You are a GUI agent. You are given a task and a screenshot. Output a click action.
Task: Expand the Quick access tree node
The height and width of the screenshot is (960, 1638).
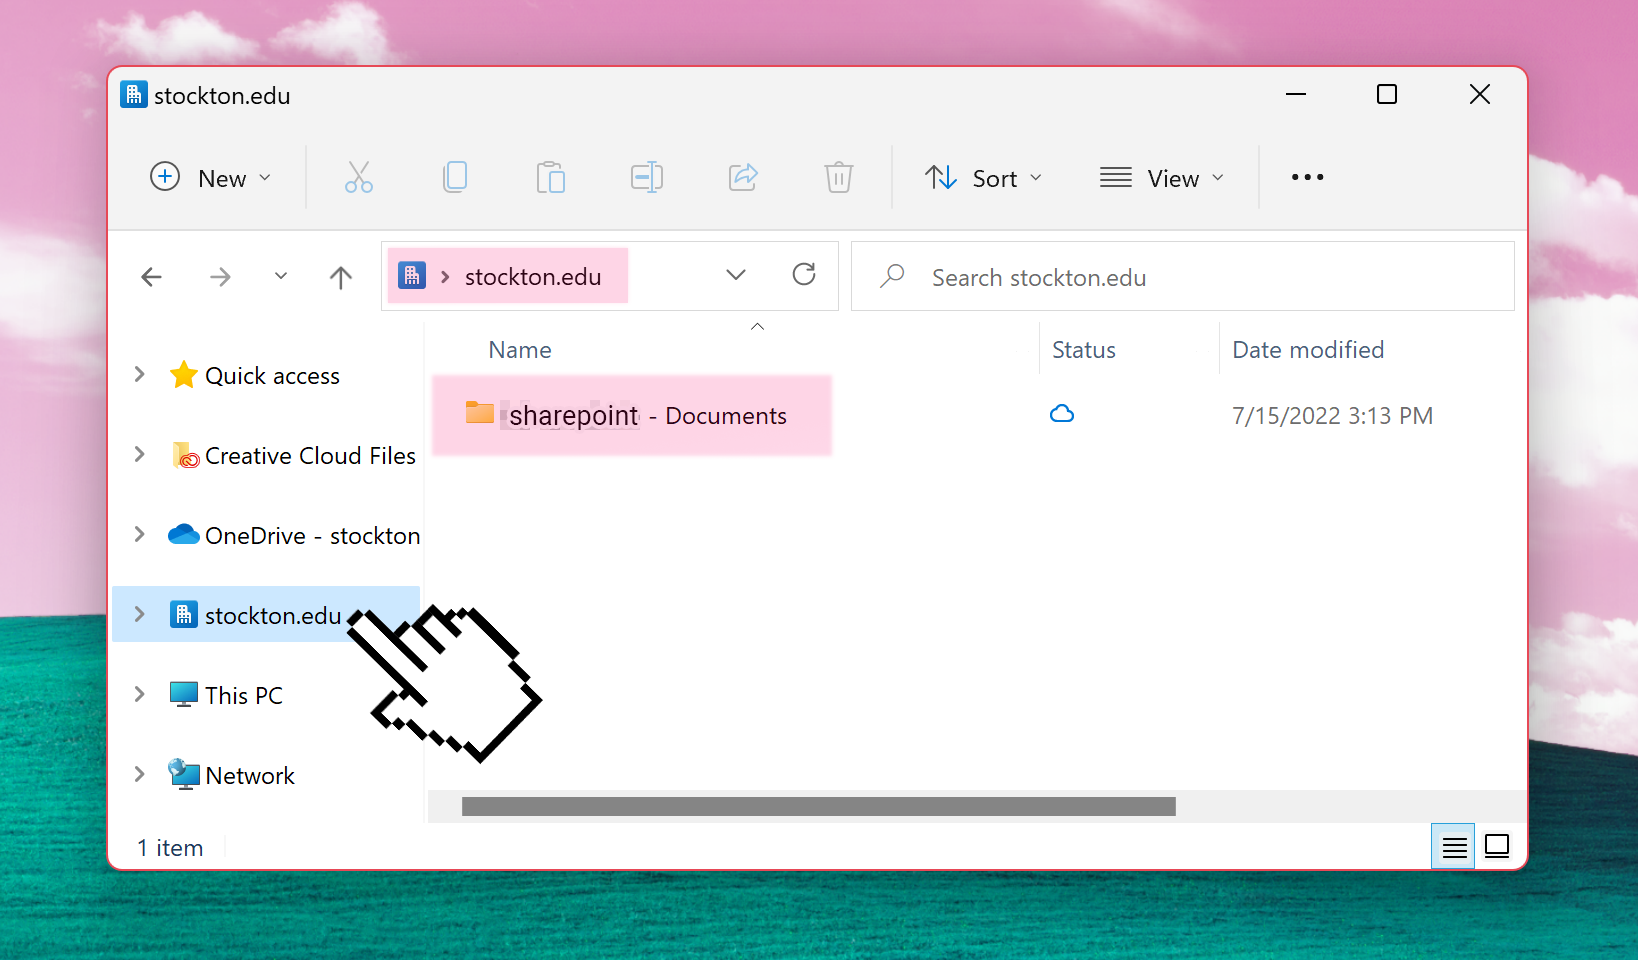point(140,374)
